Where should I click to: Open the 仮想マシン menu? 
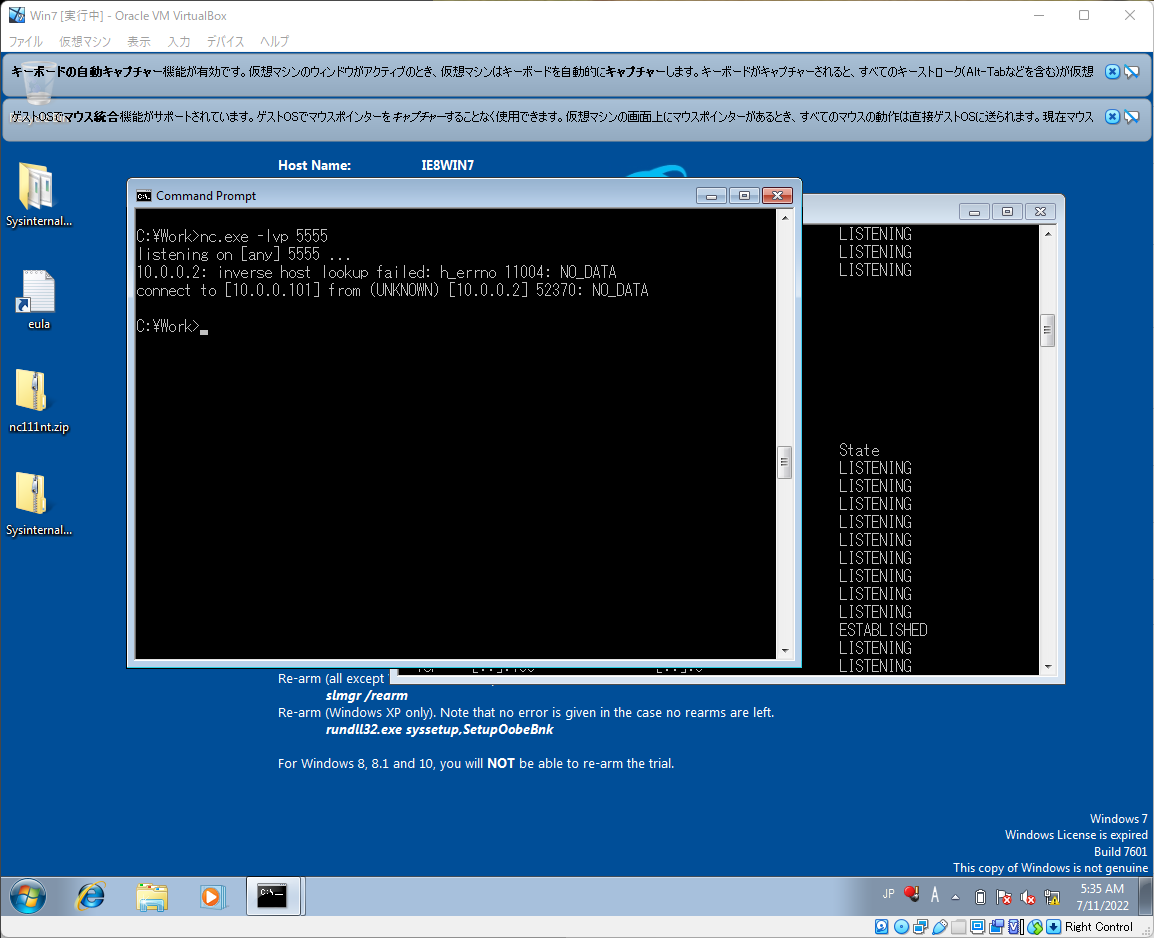point(85,41)
